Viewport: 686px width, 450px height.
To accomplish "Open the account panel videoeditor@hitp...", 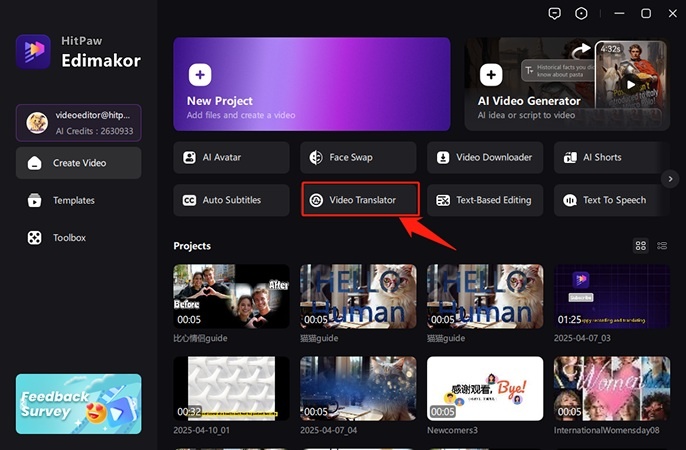I will click(79, 123).
